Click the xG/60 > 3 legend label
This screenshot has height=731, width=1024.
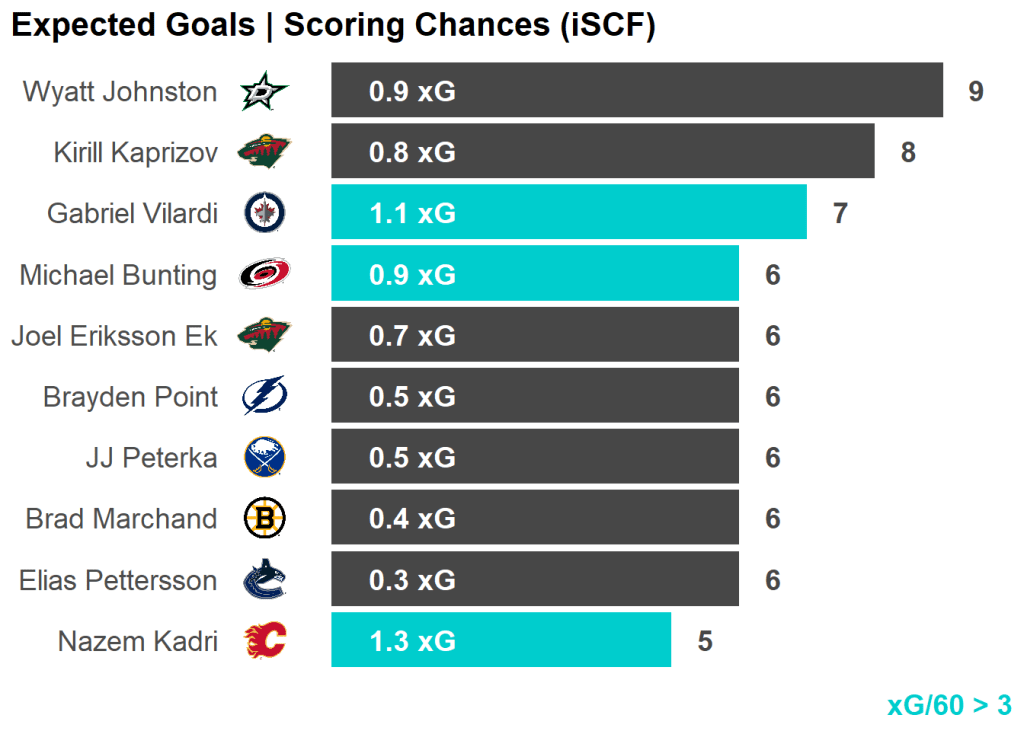tap(949, 705)
